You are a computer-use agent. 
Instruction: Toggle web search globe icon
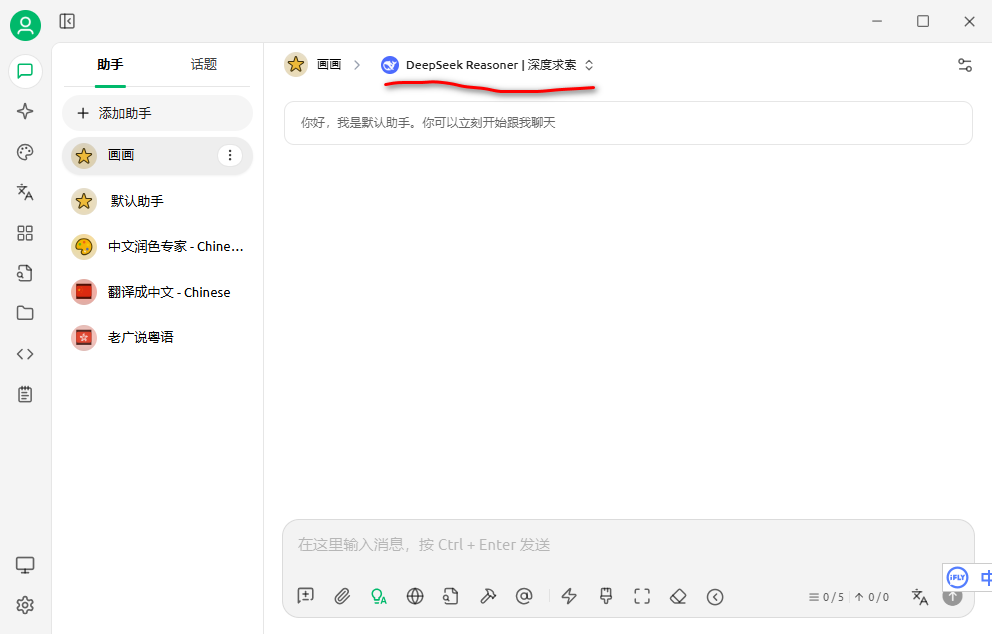coord(415,596)
